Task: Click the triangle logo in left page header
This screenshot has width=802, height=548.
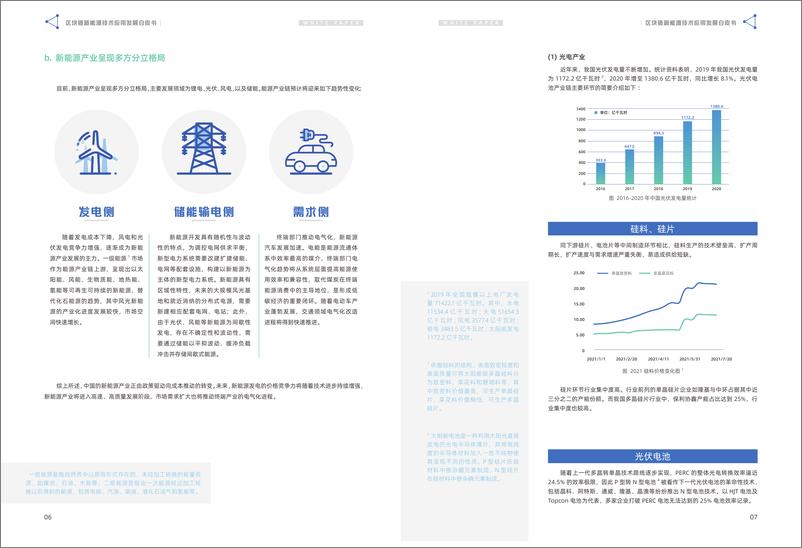Action: point(52,21)
